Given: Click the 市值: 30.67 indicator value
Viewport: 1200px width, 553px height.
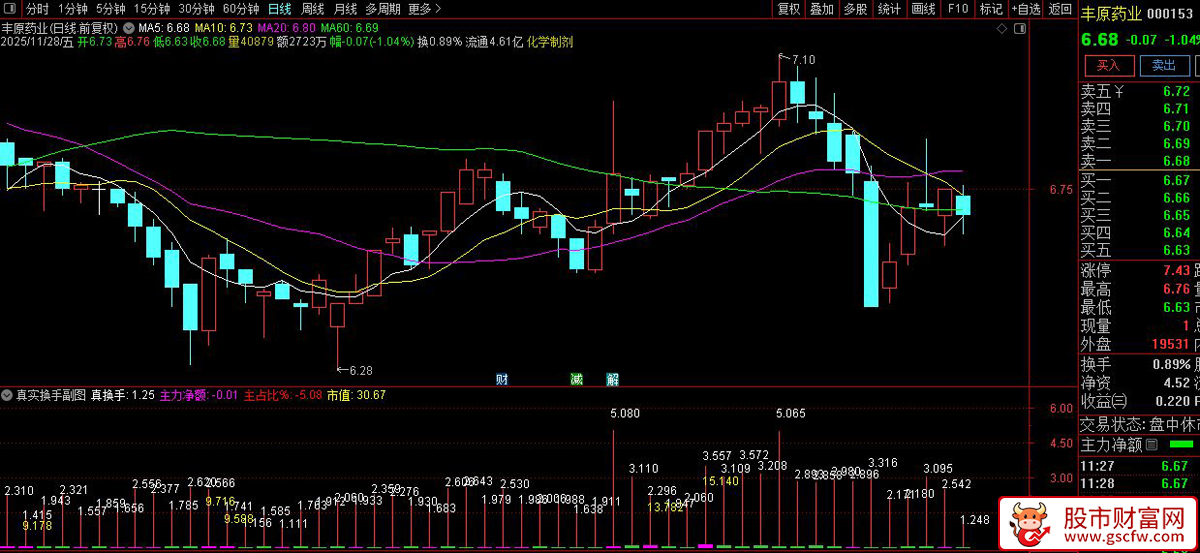Looking at the screenshot, I should tap(356, 395).
